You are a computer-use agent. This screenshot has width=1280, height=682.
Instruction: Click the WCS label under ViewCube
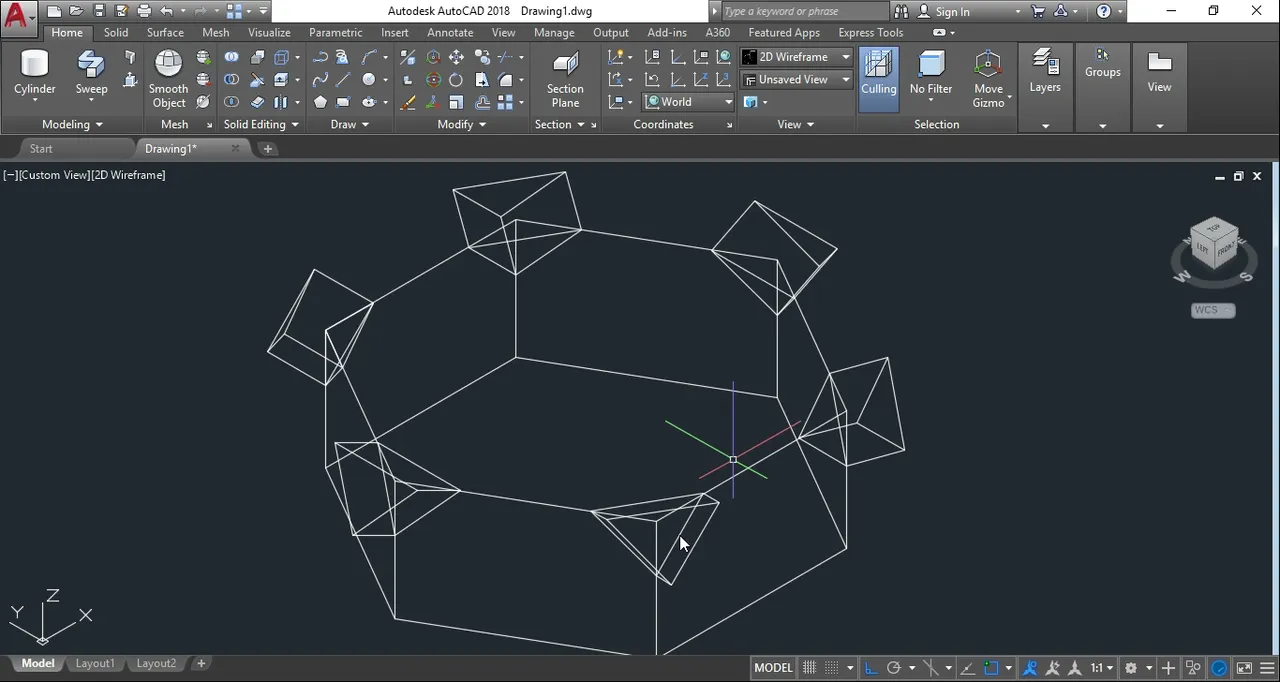[x=1213, y=310]
